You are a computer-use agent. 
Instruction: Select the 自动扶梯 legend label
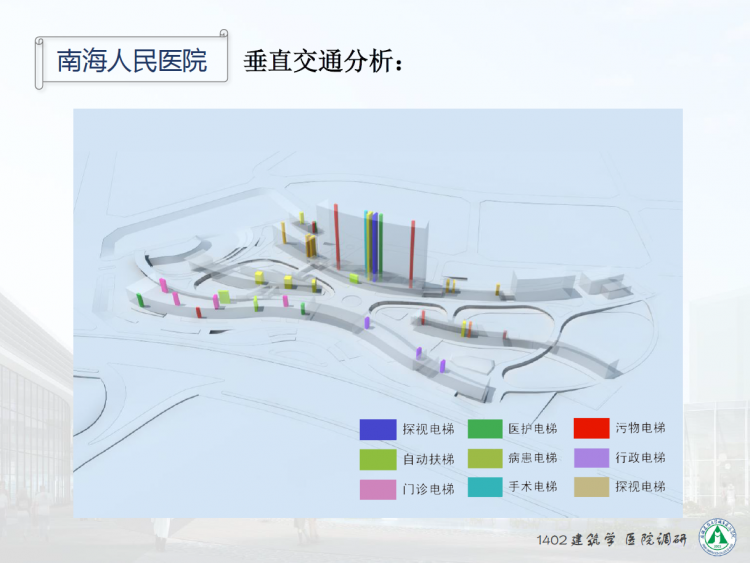[x=428, y=459]
